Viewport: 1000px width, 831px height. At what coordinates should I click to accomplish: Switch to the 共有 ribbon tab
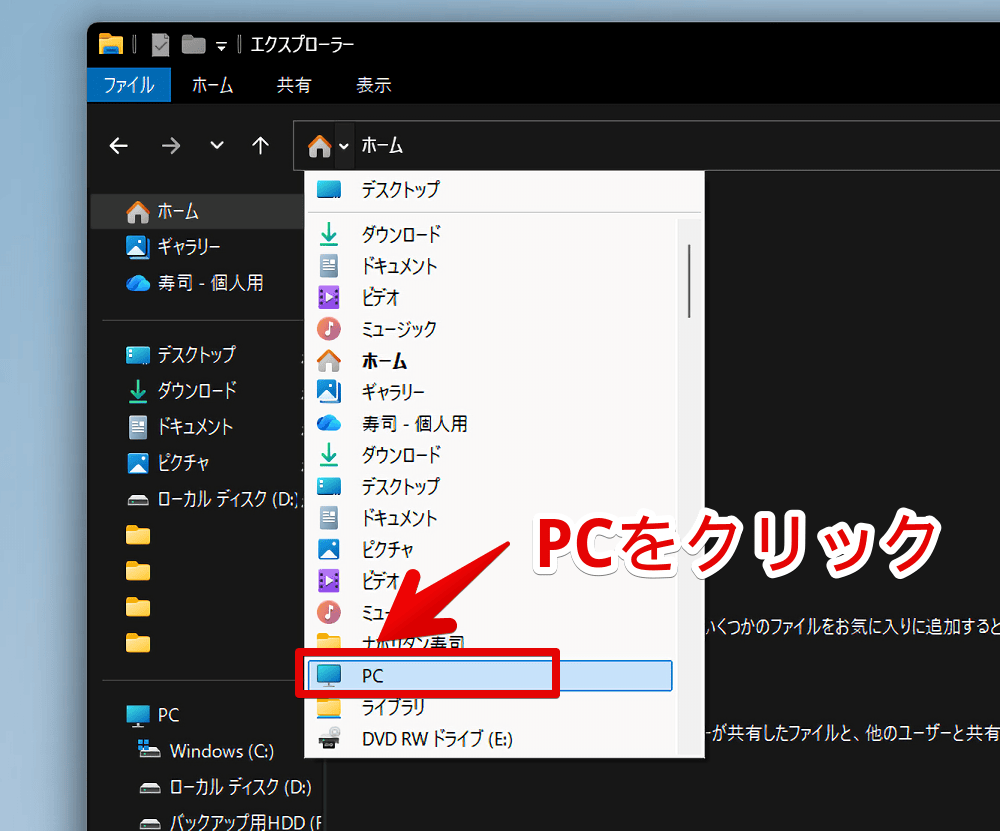294,85
